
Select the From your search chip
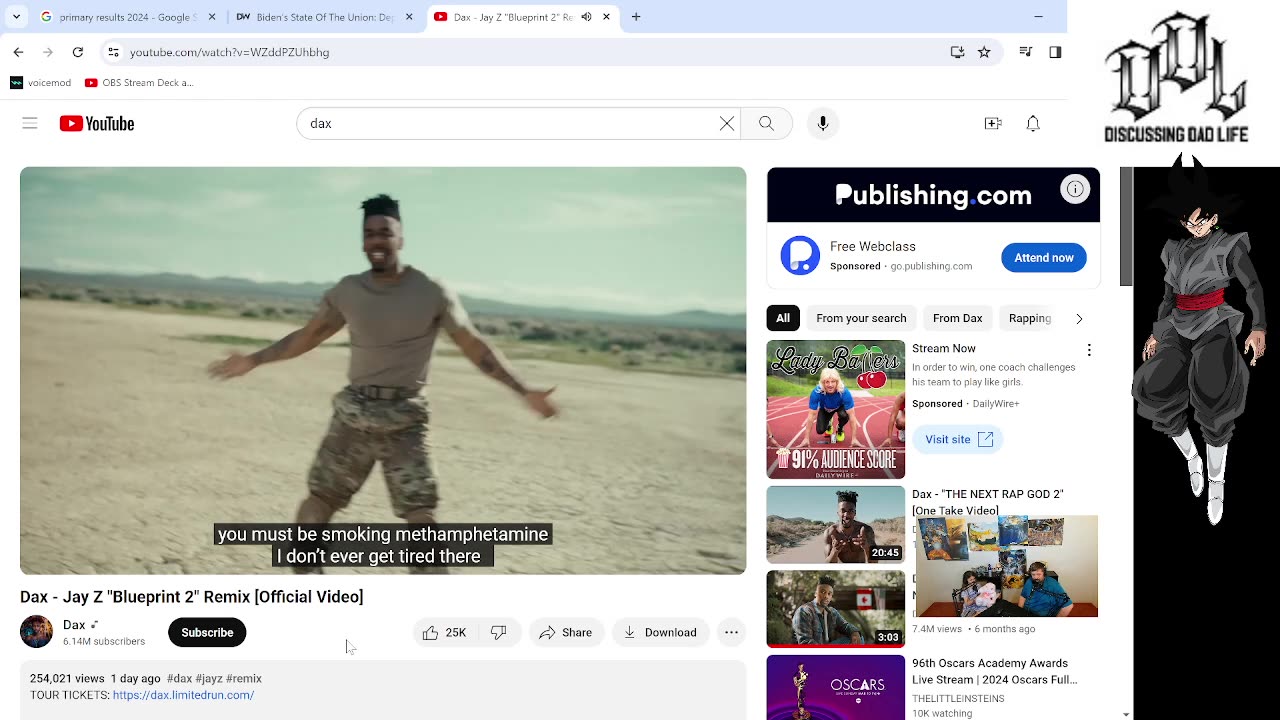861,318
